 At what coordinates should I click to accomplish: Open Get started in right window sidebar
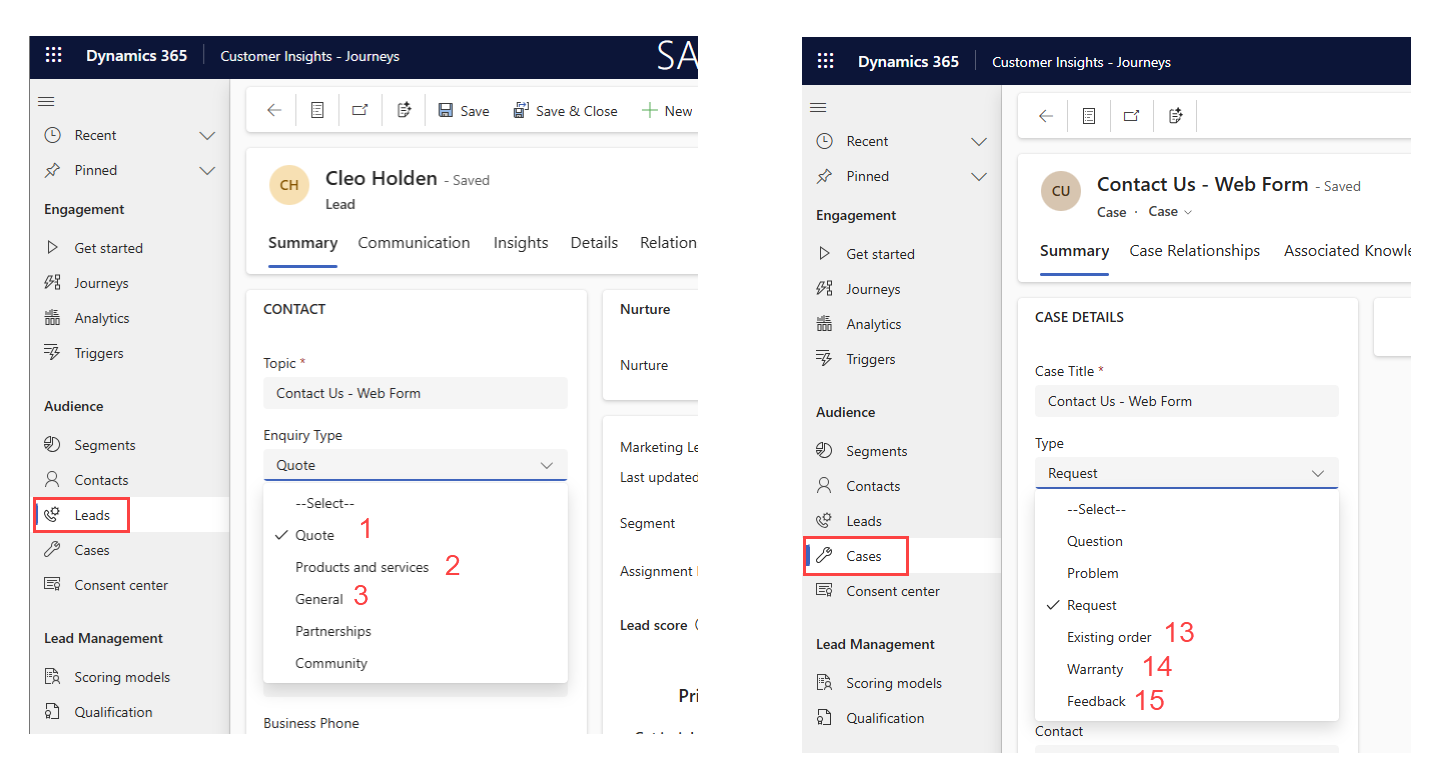(880, 254)
